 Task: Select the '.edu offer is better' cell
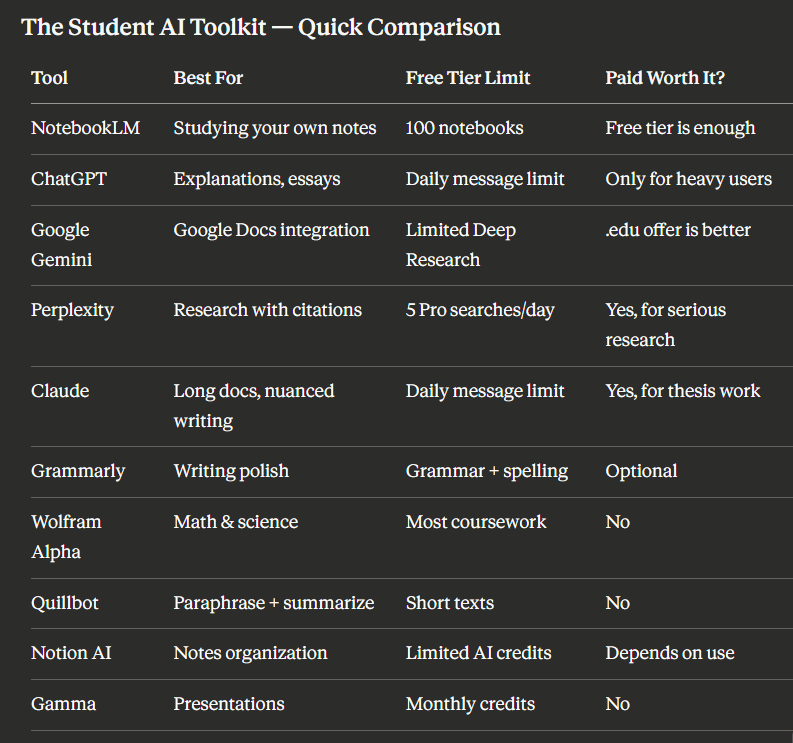coord(678,230)
